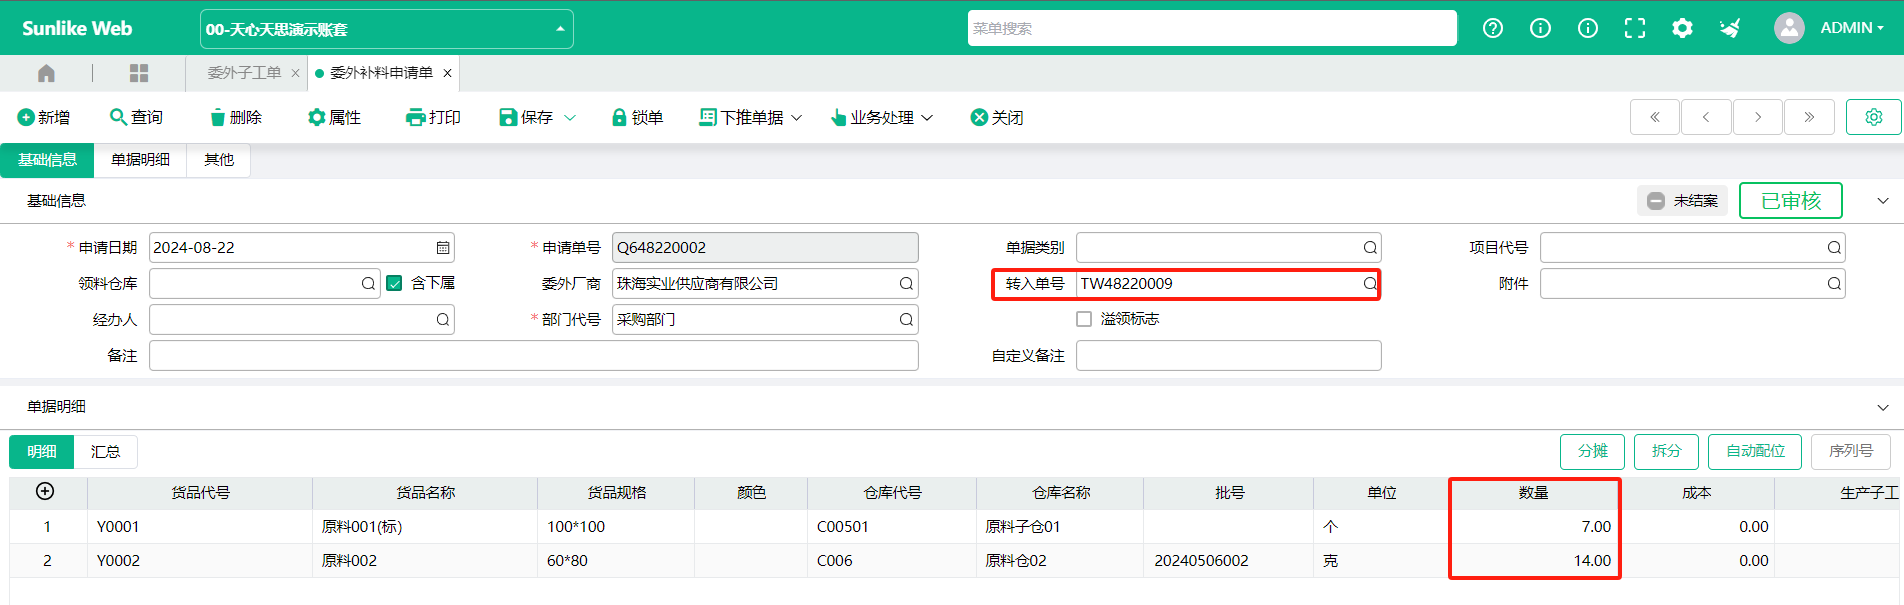The width and height of the screenshot is (1904, 605).
Task: Click the 自定义备注 input field
Action: coord(1229,356)
